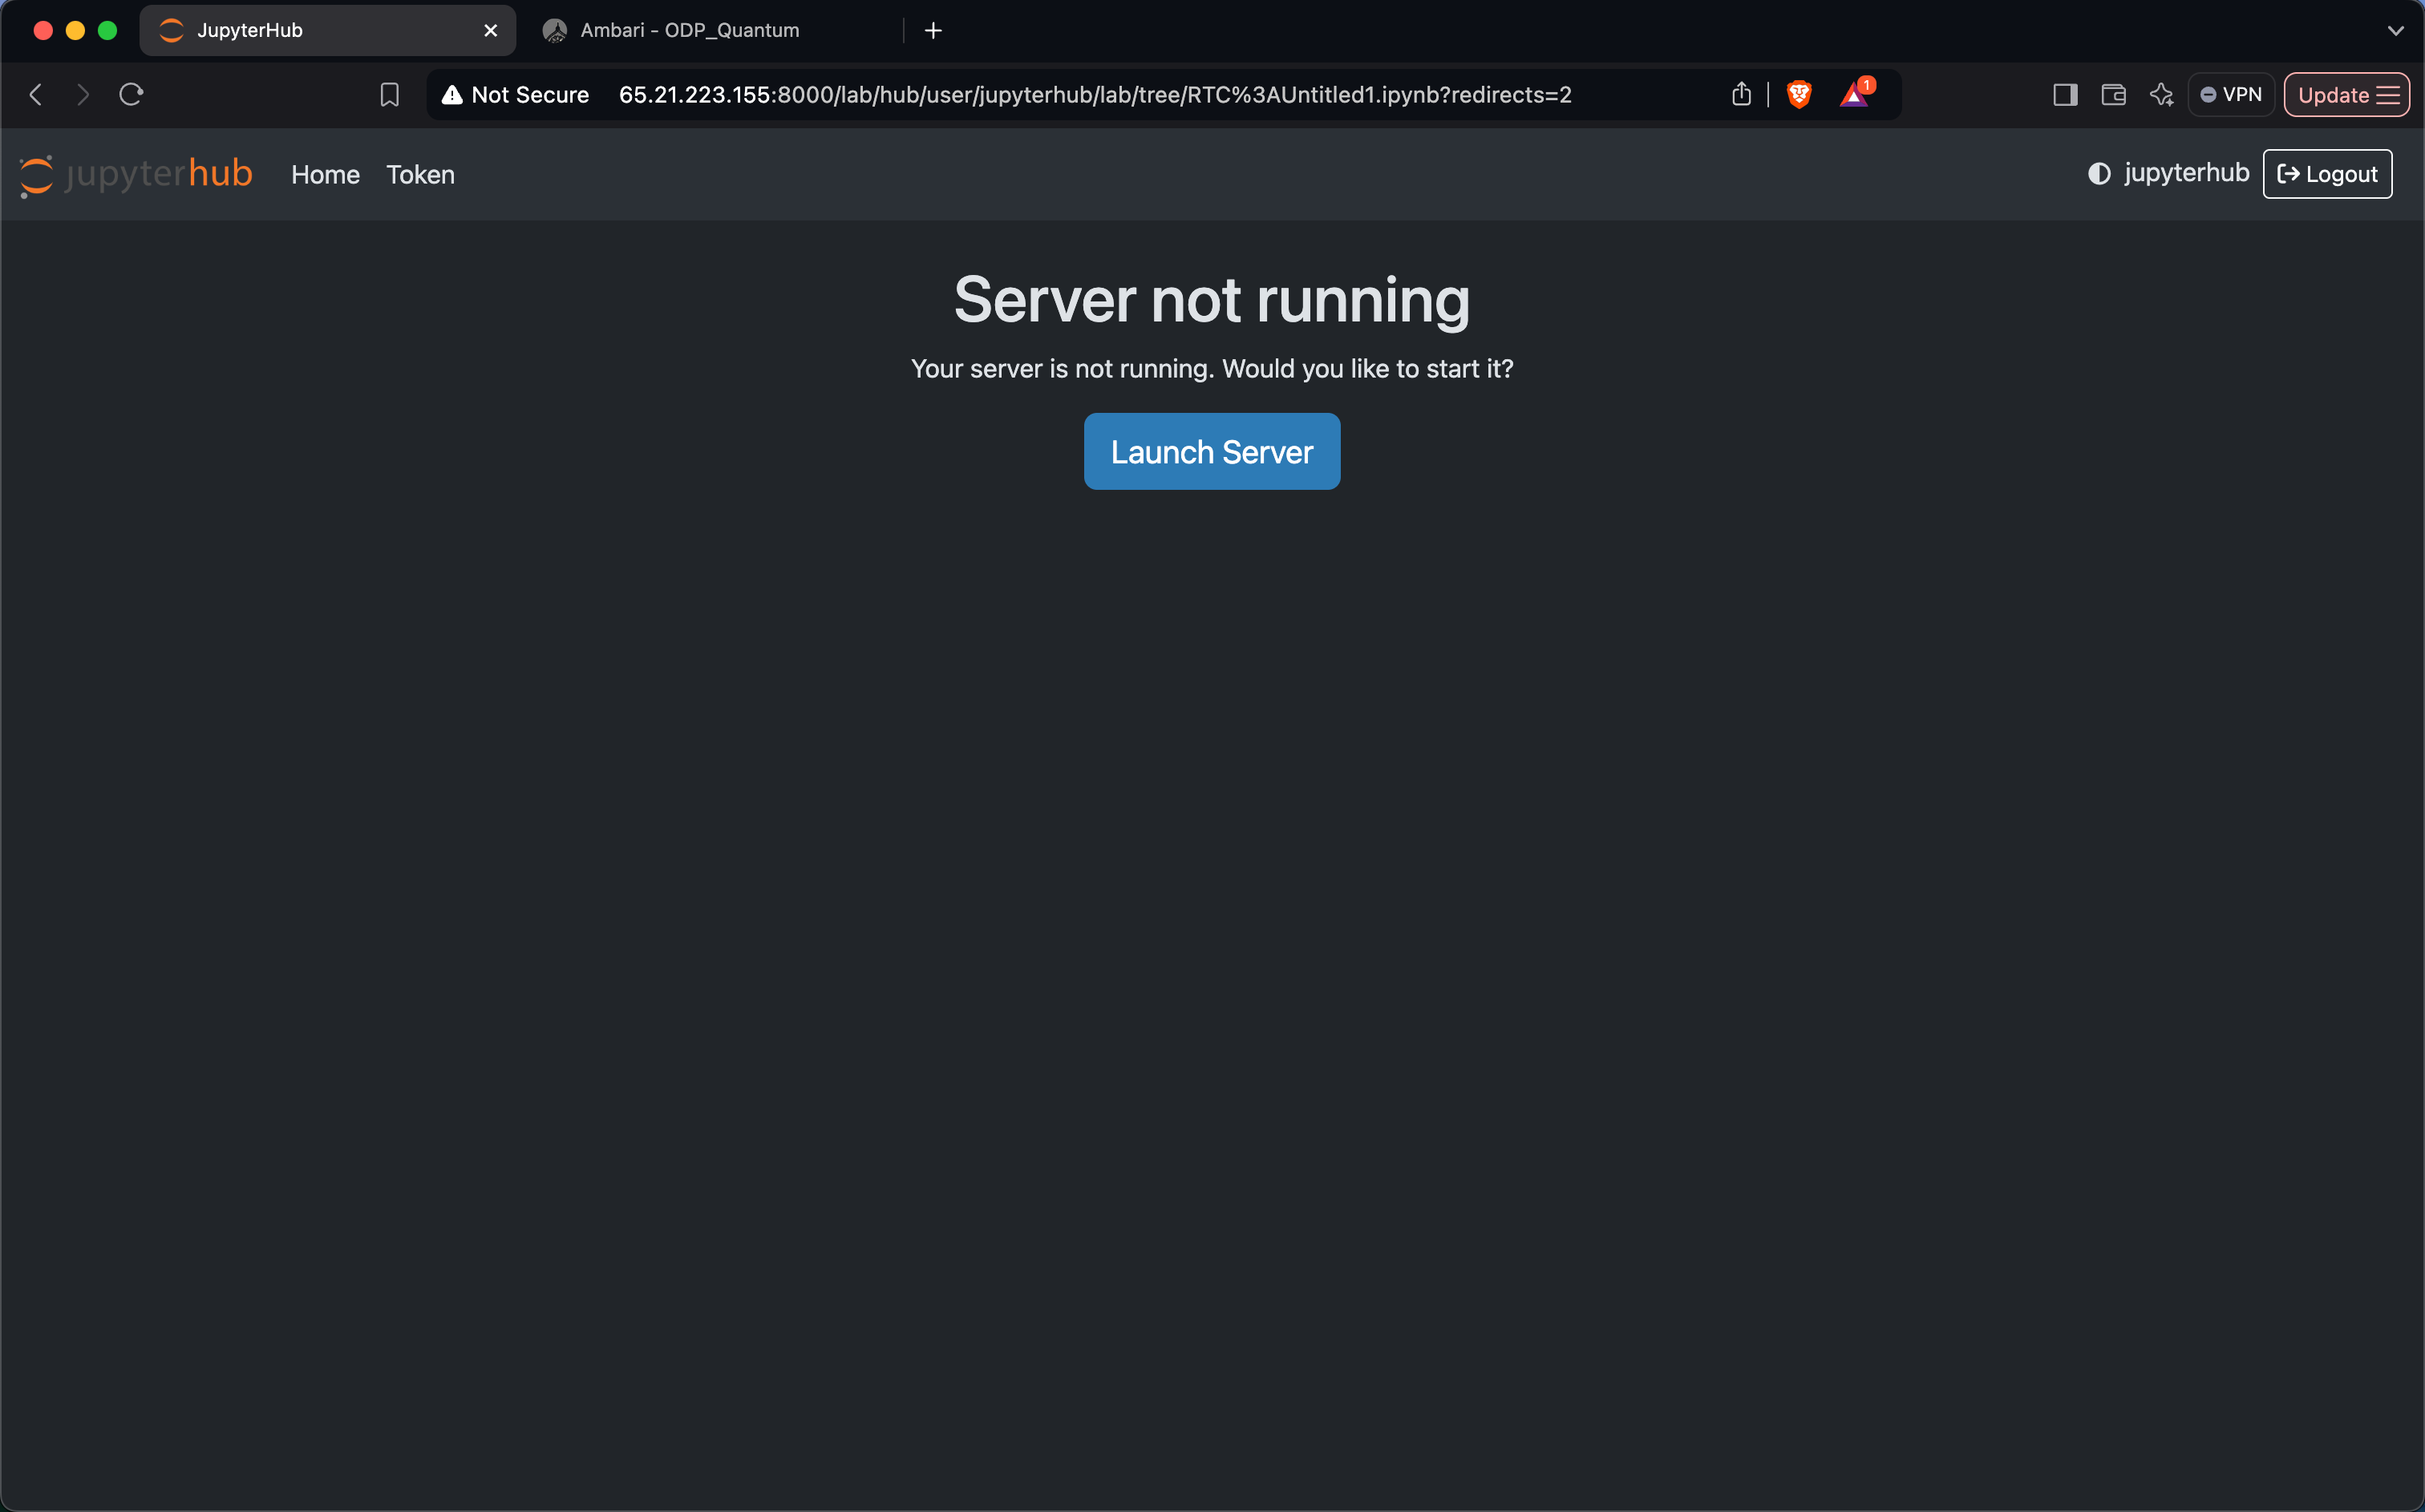The height and width of the screenshot is (1512, 2425).
Task: Click the Update menu button
Action: 2347,95
